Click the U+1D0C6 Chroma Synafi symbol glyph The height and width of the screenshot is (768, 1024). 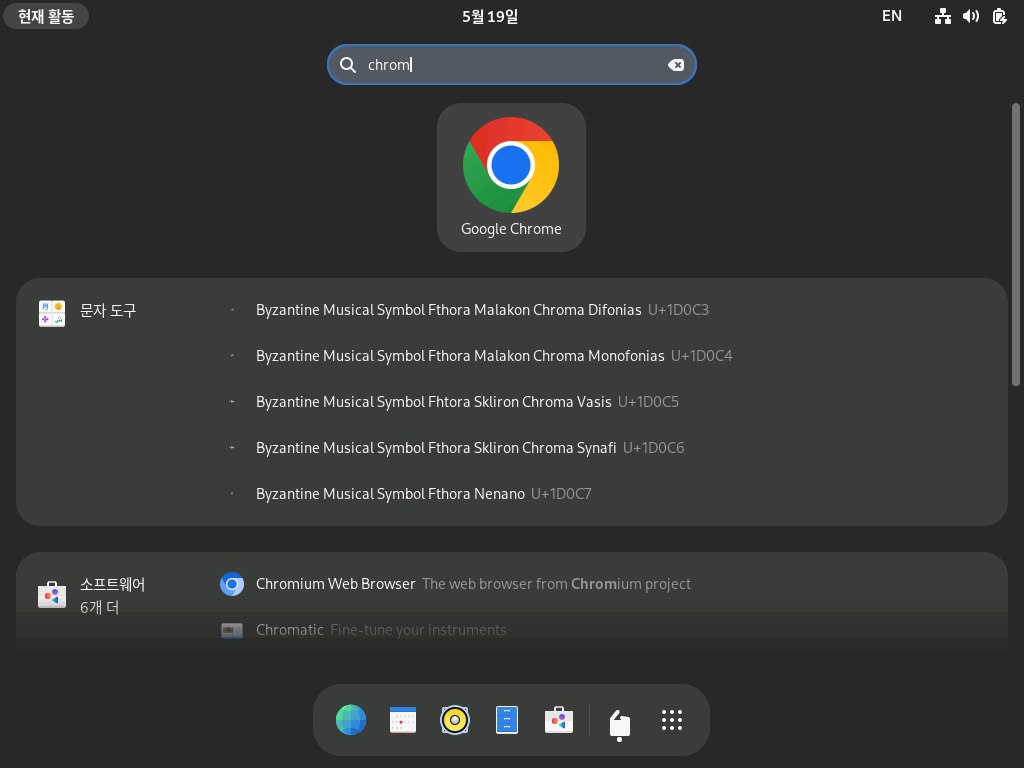click(232, 448)
